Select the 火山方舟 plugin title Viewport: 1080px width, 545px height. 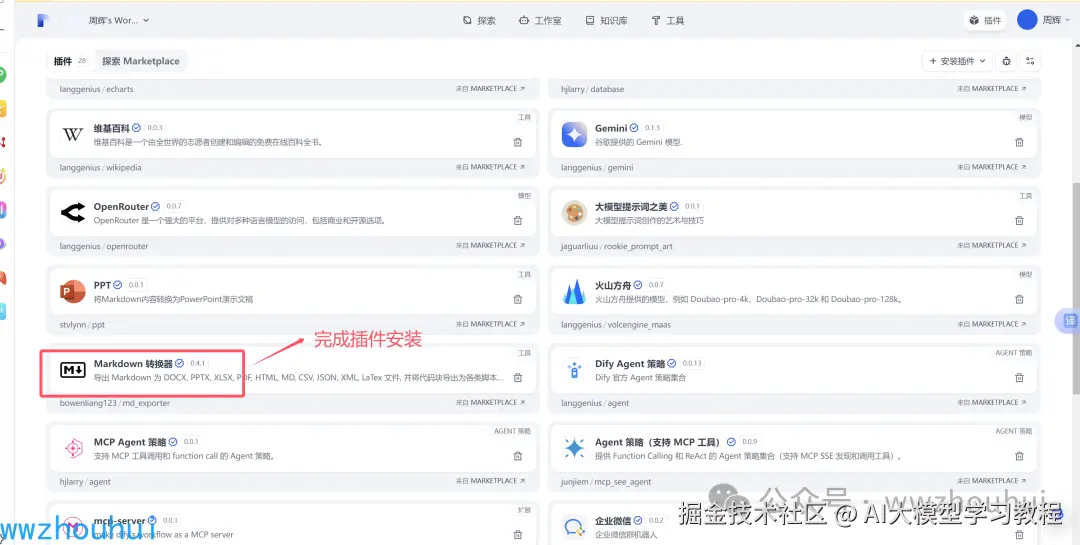click(x=613, y=285)
